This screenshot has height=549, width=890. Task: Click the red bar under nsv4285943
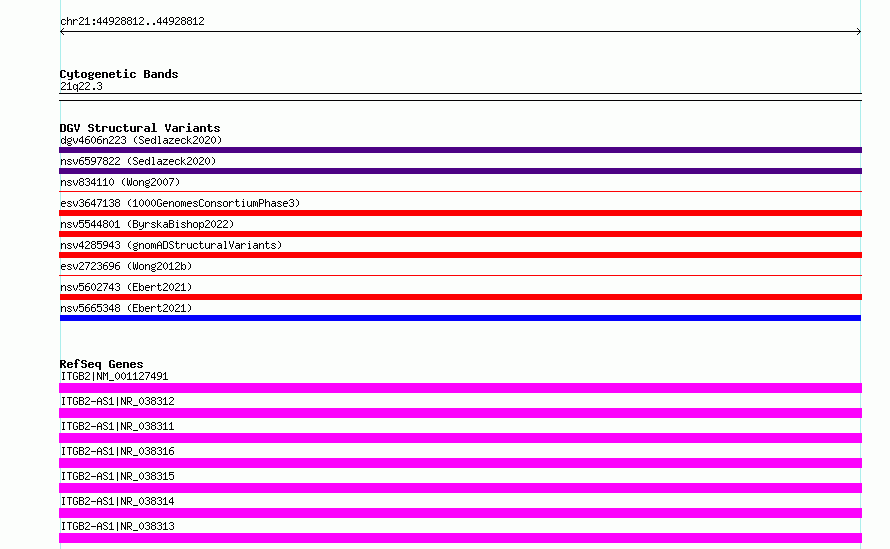coord(460,255)
